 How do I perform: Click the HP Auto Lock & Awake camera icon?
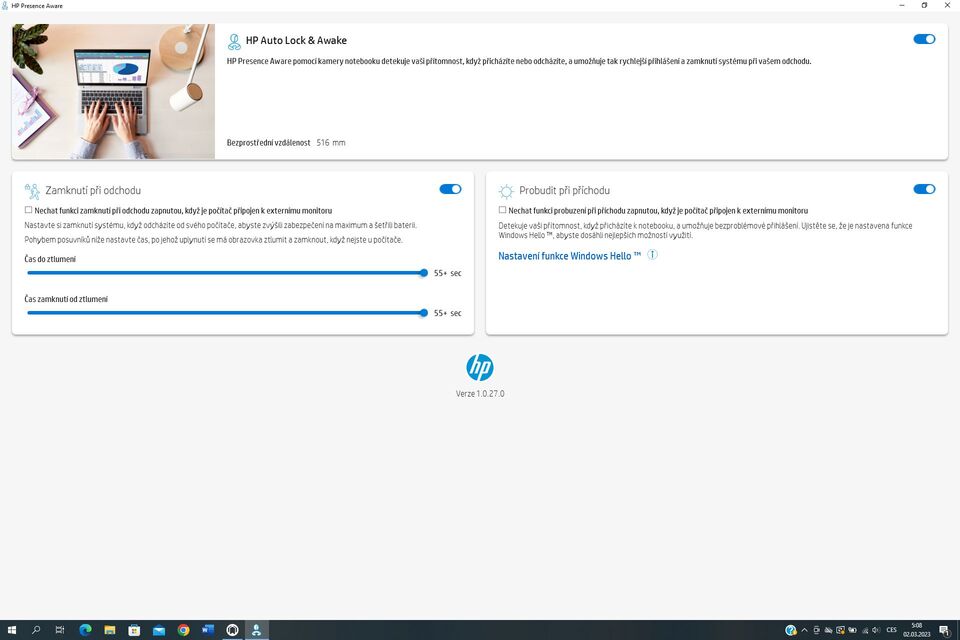pyautogui.click(x=233, y=41)
